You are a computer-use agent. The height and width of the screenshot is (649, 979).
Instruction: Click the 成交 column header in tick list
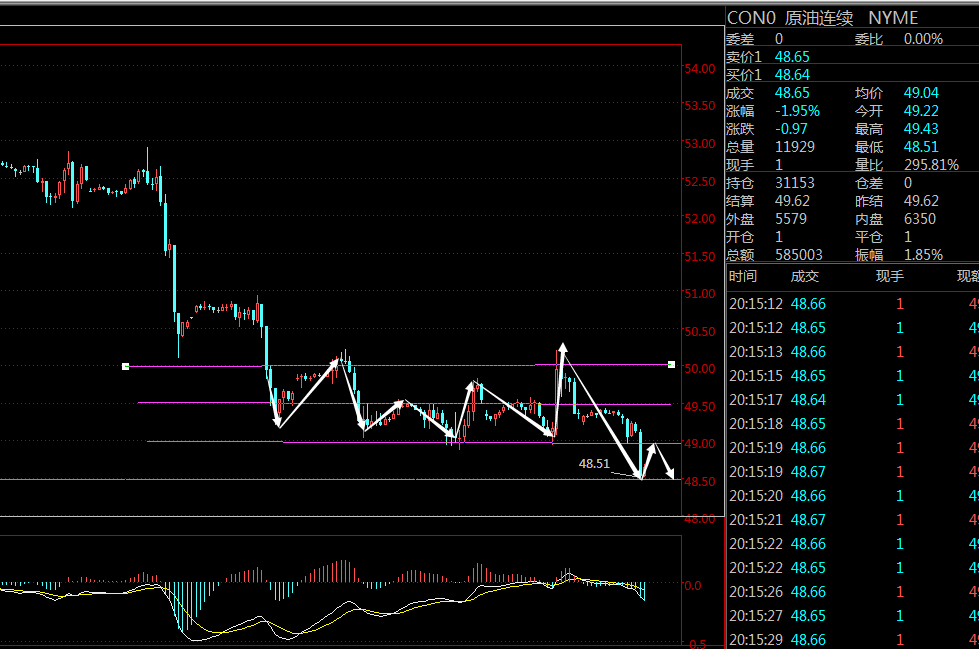(804, 276)
